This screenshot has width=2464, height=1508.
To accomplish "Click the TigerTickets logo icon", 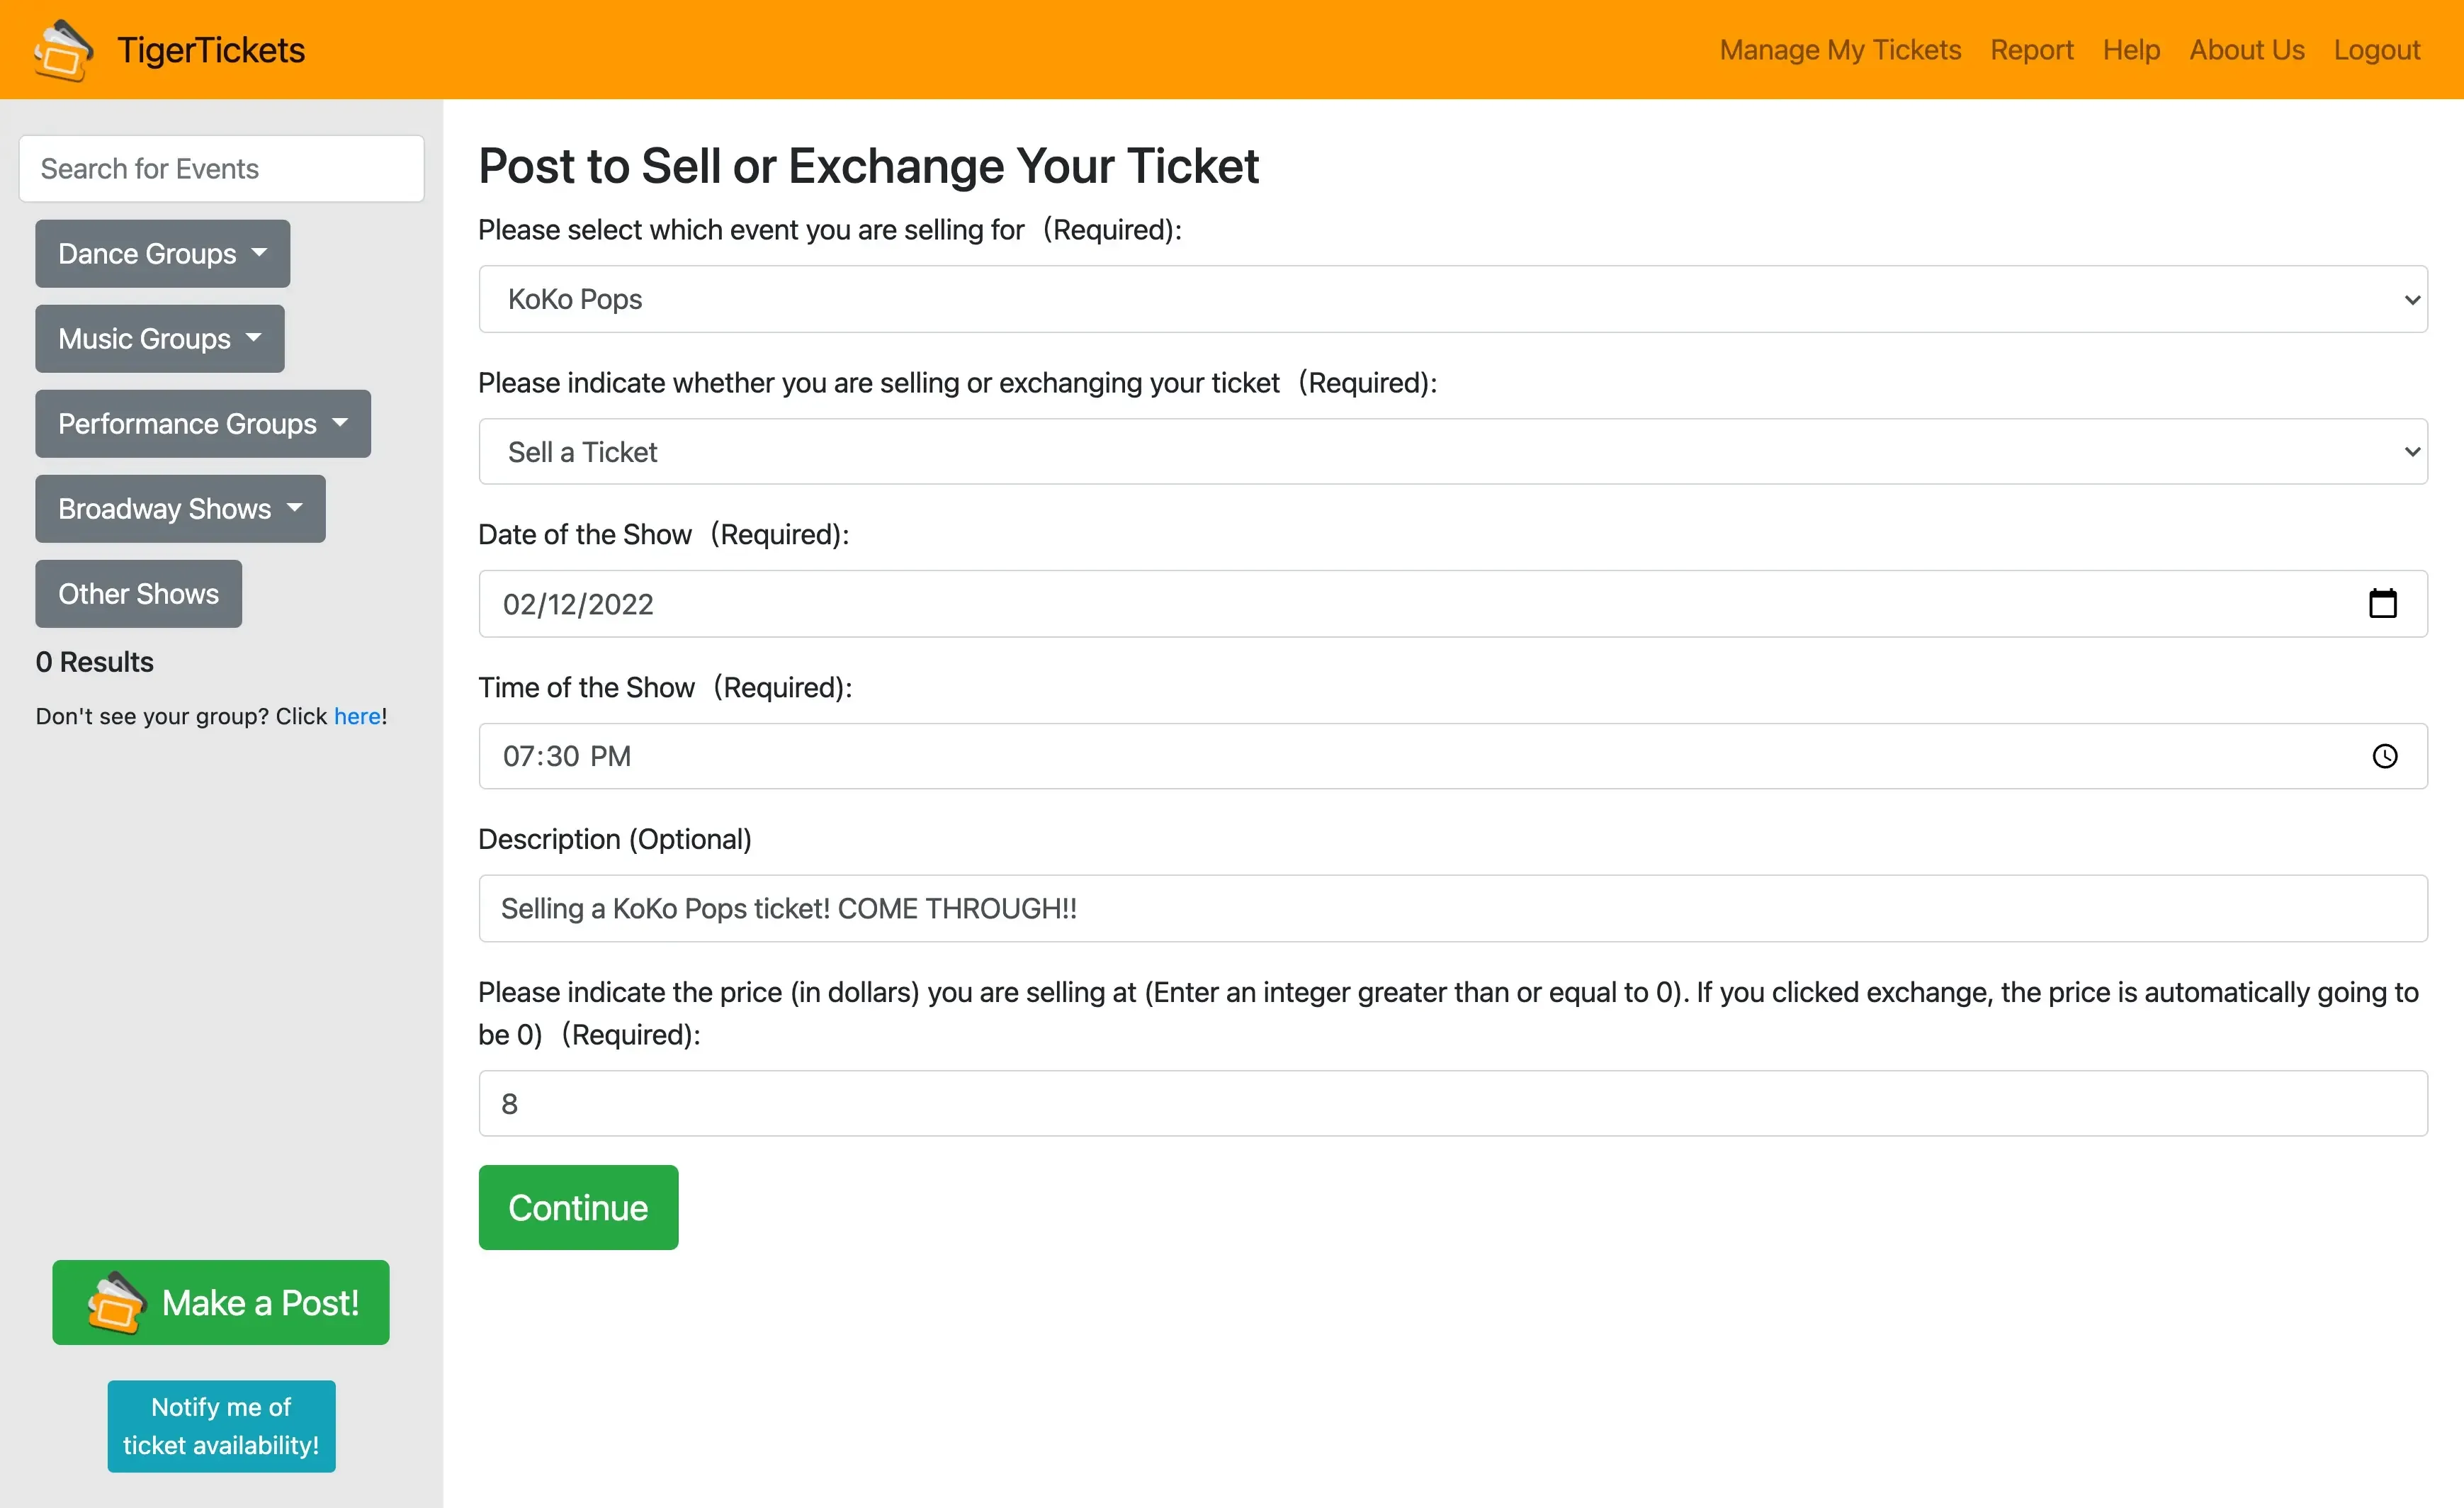I will point(62,47).
